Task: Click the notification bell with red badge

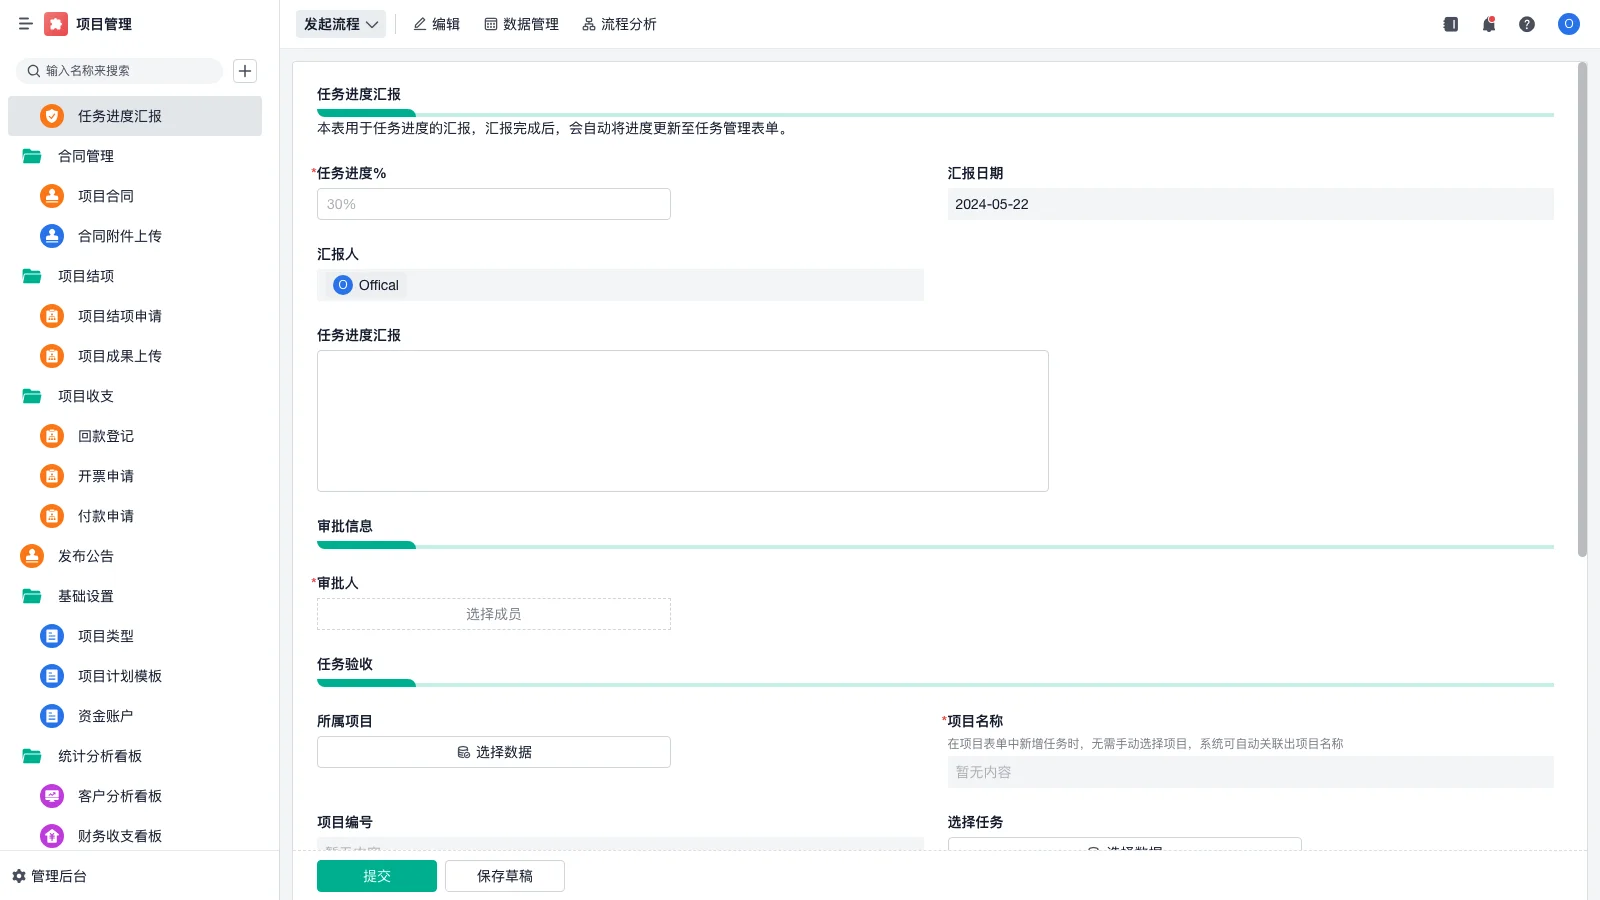Action: (x=1488, y=24)
